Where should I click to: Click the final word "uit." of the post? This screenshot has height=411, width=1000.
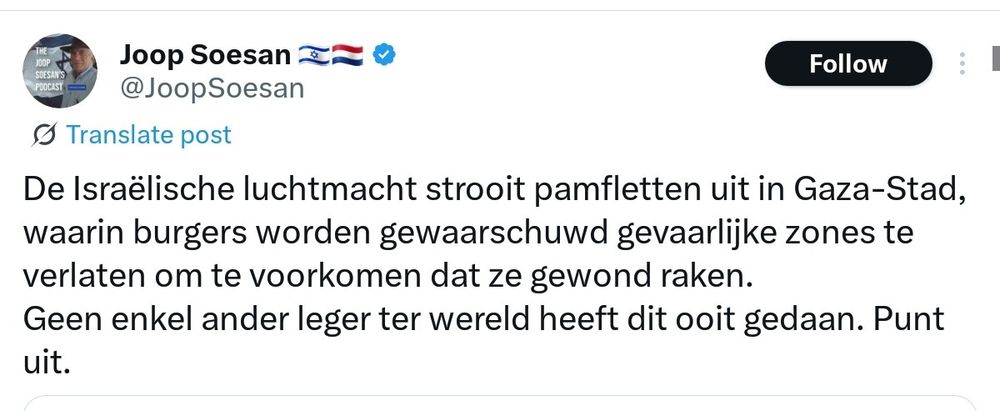[46, 362]
